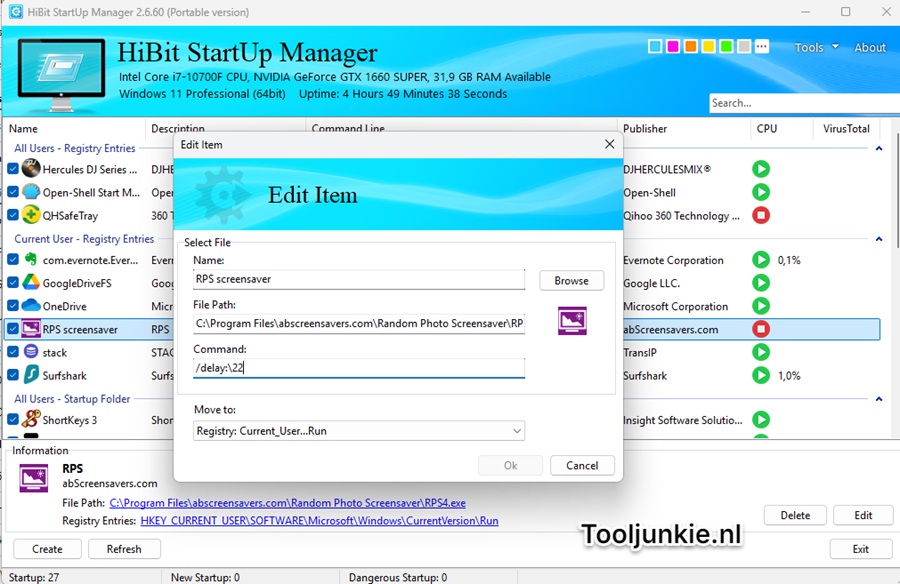900x584 pixels.
Task: Click green running status icon for DJHERCULESMIX
Action: pos(761,169)
